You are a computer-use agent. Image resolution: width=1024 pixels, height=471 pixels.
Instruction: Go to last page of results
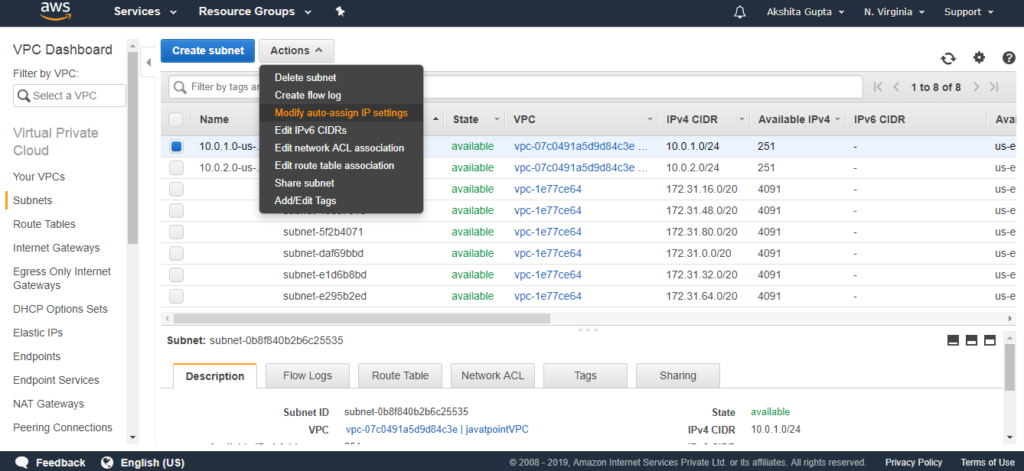coord(994,87)
